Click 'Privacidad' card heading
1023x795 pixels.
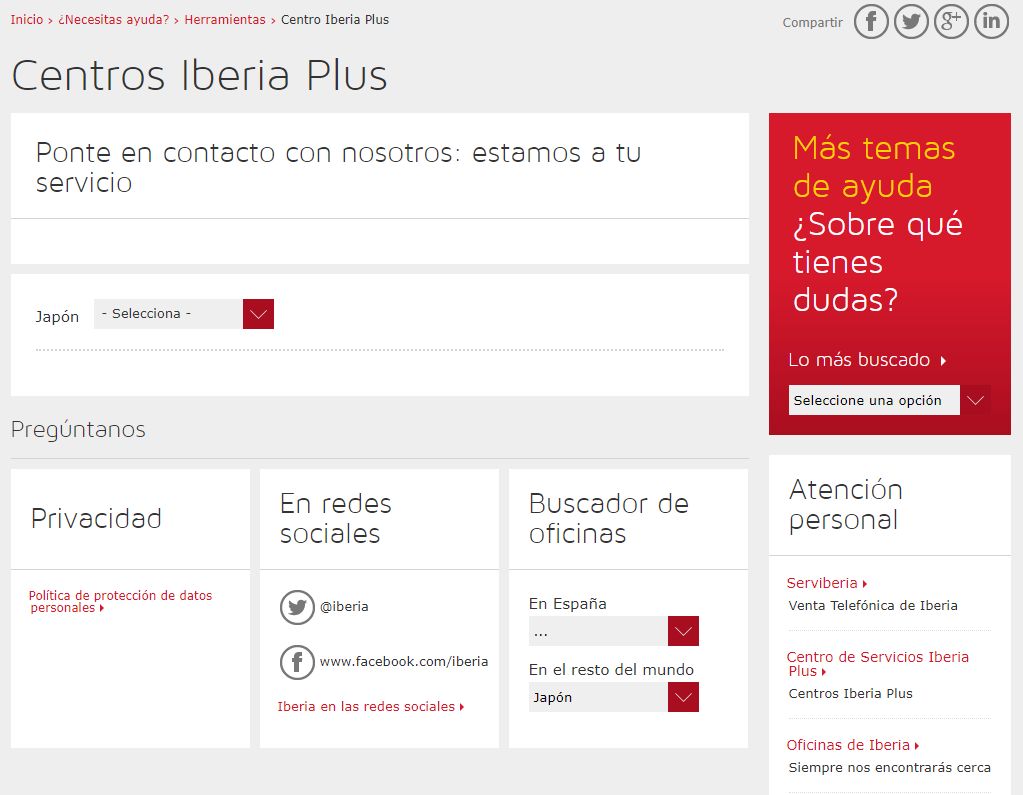[96, 518]
